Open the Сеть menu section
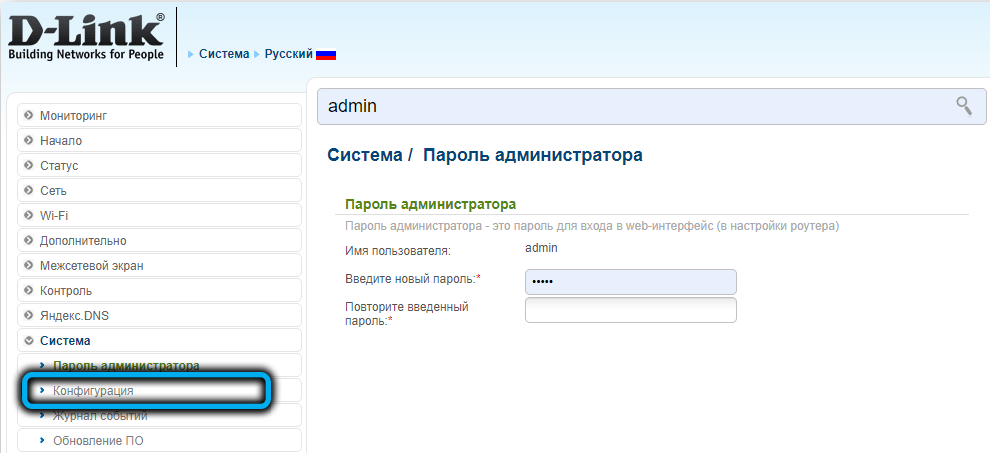The width and height of the screenshot is (990, 453). point(53,191)
